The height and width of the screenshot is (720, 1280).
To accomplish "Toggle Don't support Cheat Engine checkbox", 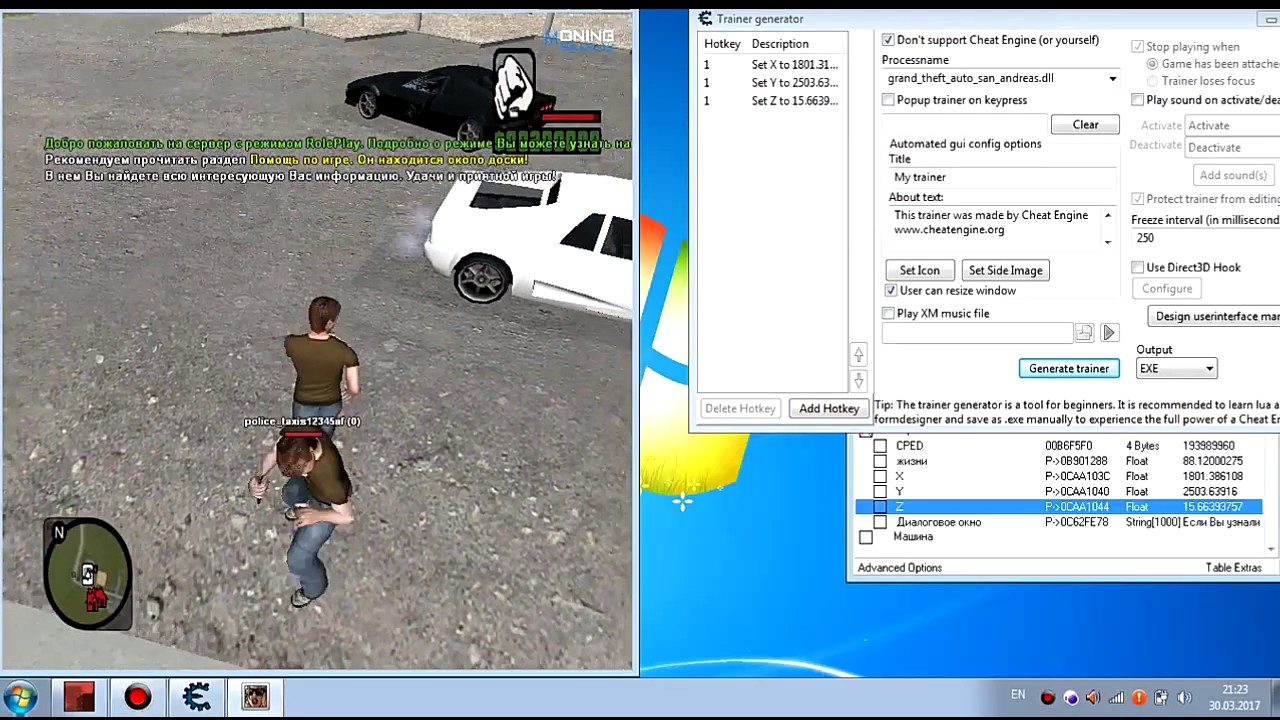I will (x=888, y=40).
